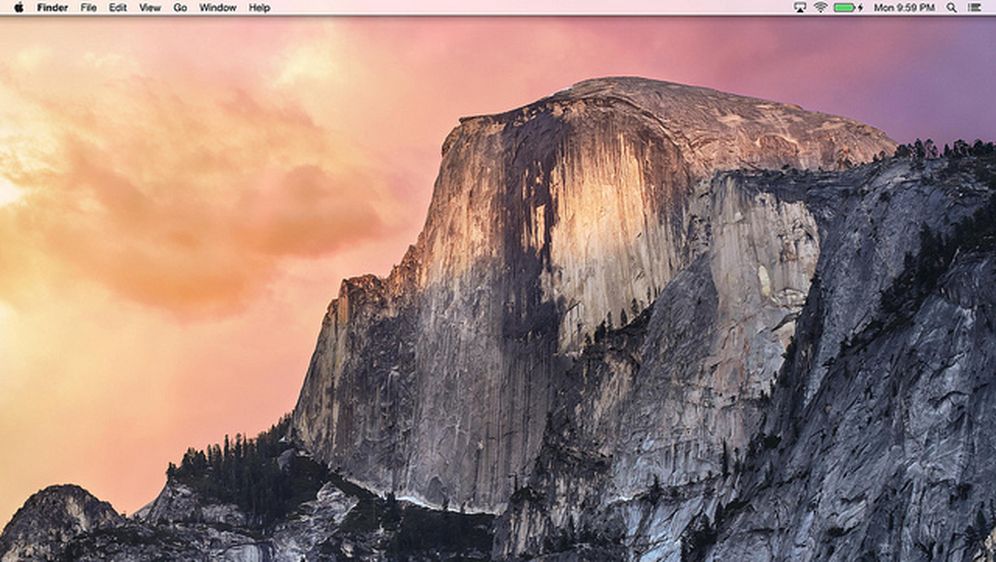The width and height of the screenshot is (996, 562).
Task: Expand the Edit menu
Action: click(118, 7)
